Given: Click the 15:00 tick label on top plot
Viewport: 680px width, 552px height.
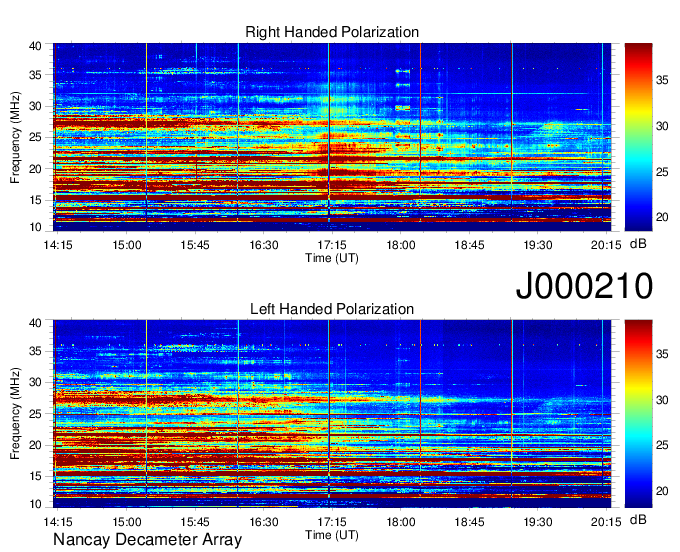Looking at the screenshot, I should tap(127, 245).
